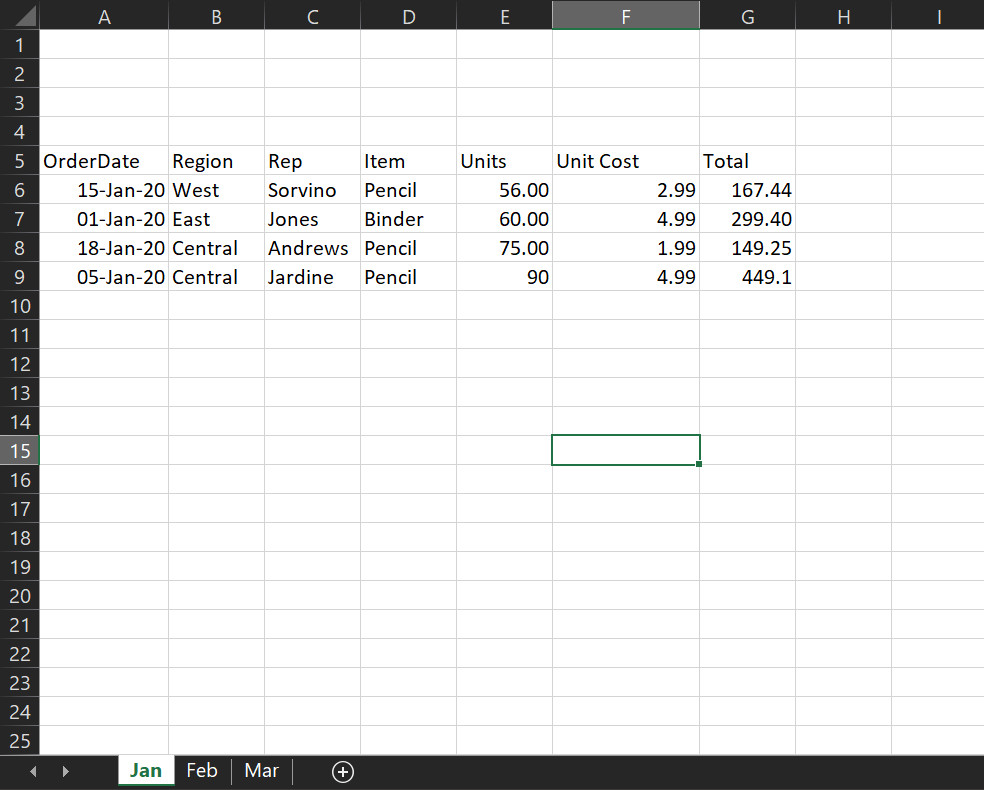Click the 15-Jan-20 date cell
The image size is (984, 790).
pos(104,190)
